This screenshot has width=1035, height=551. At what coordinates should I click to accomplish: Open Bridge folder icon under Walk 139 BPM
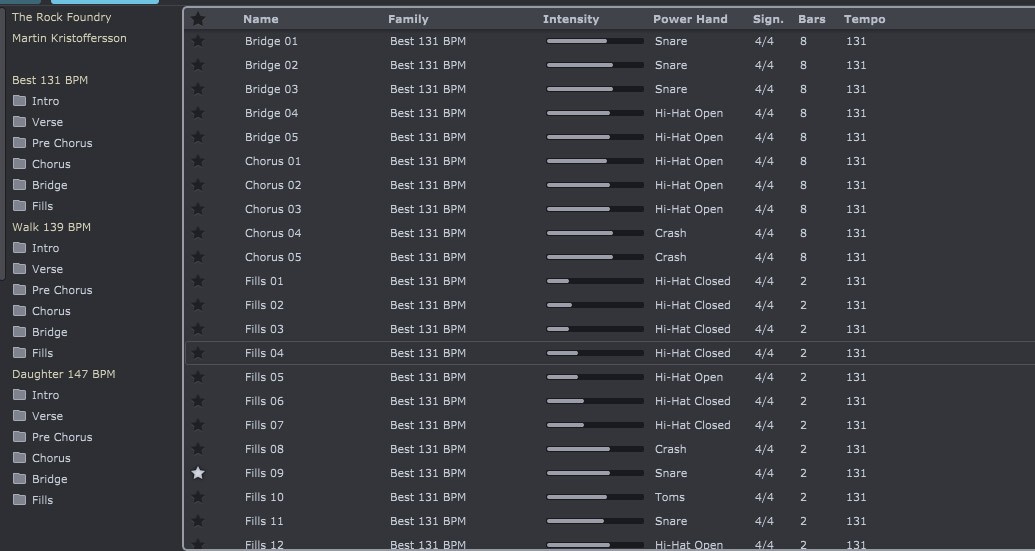pos(20,332)
